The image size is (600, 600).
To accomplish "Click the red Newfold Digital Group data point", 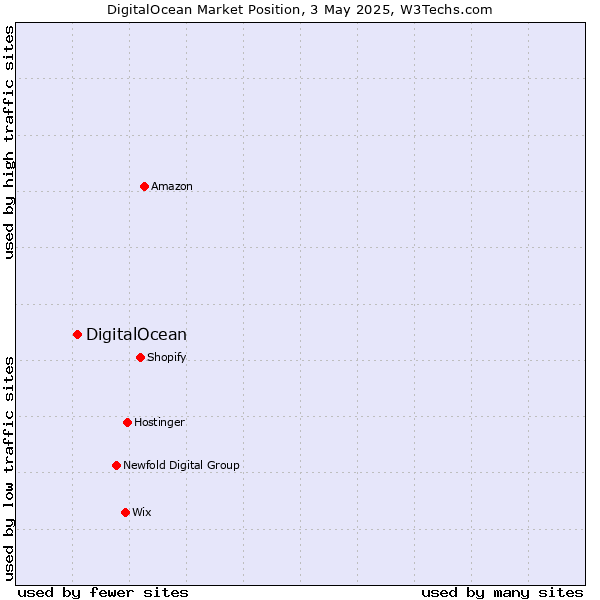I will pyautogui.click(x=116, y=465).
